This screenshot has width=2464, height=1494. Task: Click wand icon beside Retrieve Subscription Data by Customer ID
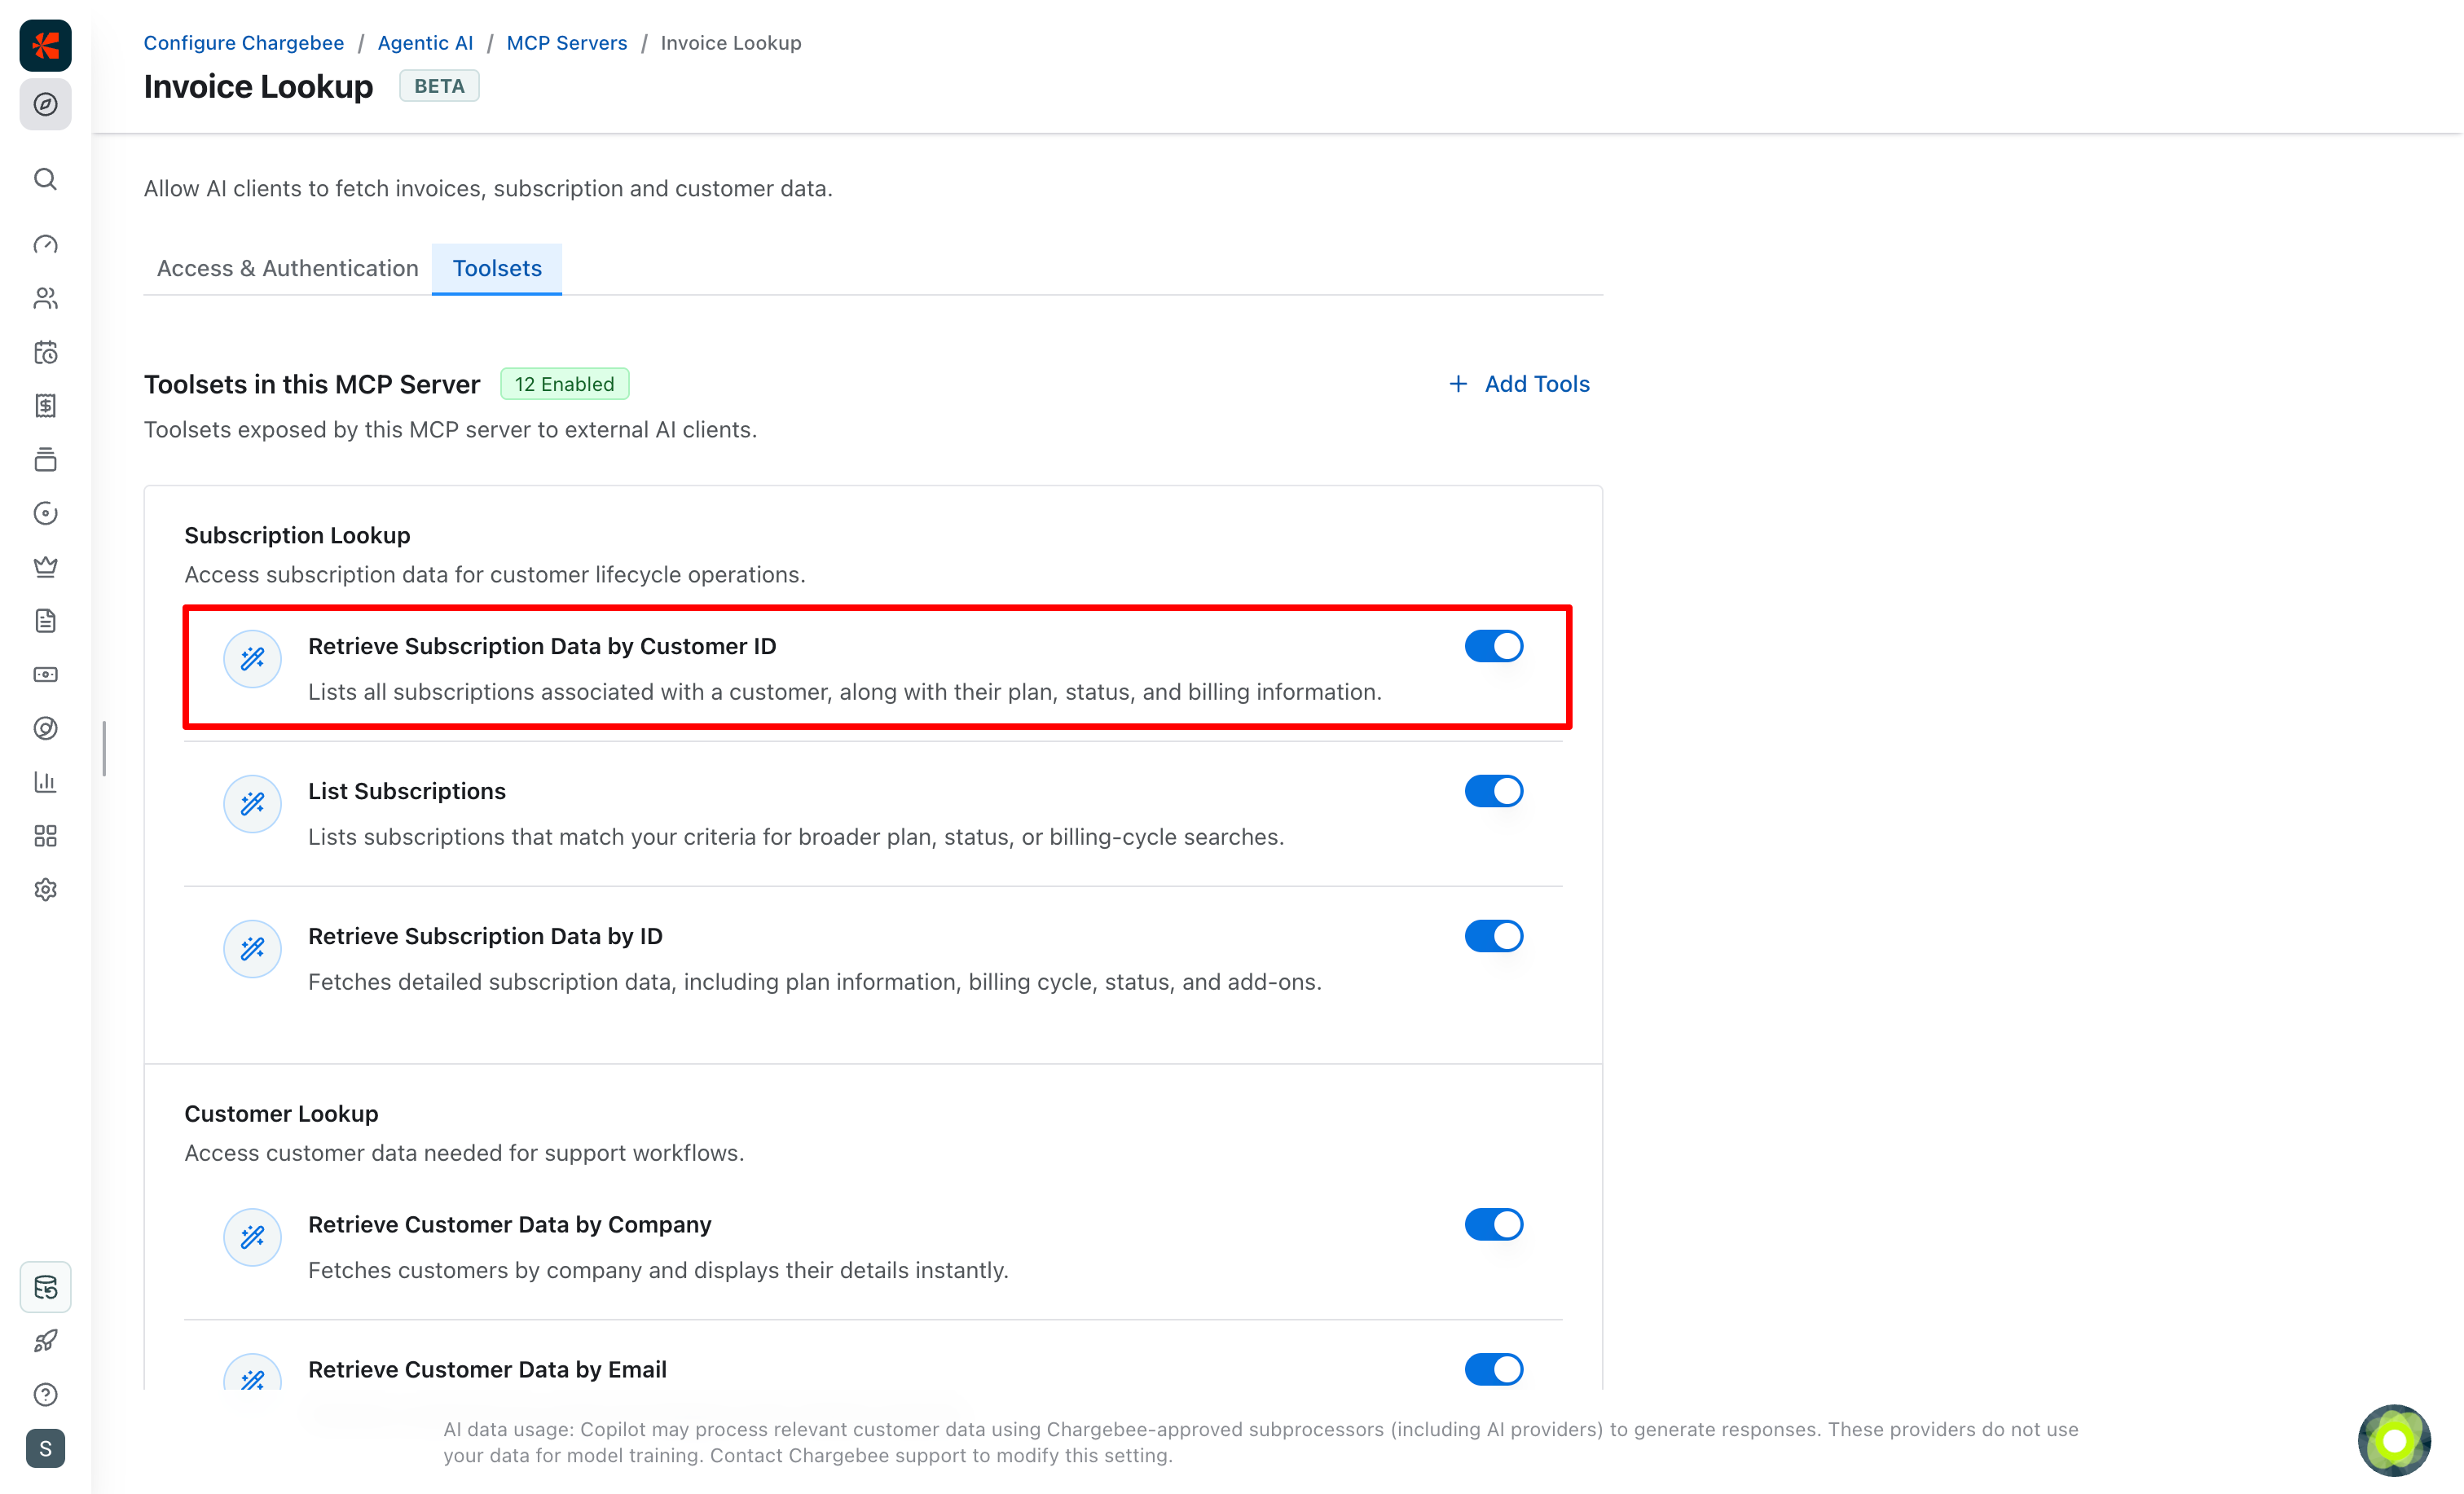[252, 658]
